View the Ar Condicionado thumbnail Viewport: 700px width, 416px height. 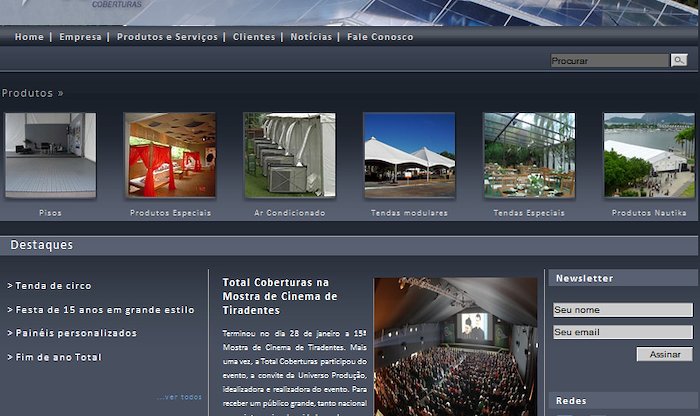pos(290,155)
